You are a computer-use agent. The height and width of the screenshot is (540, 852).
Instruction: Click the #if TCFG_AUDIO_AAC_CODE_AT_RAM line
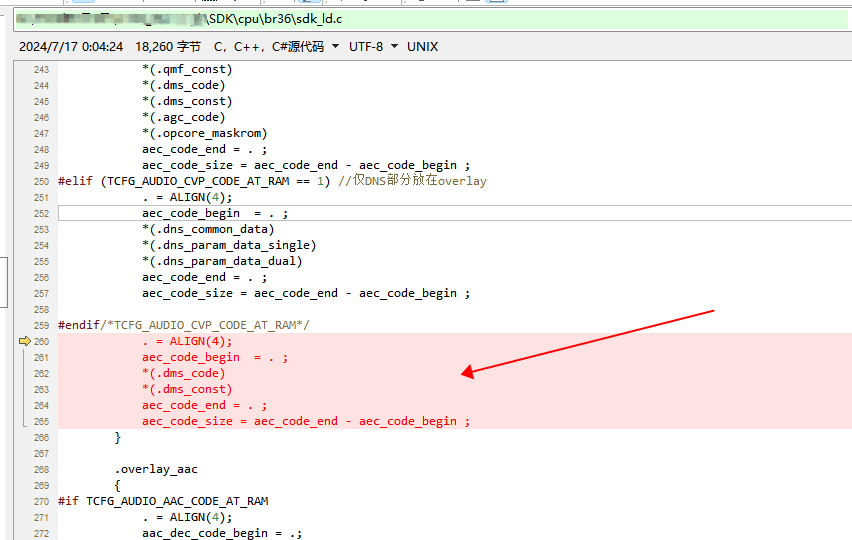tap(163, 501)
